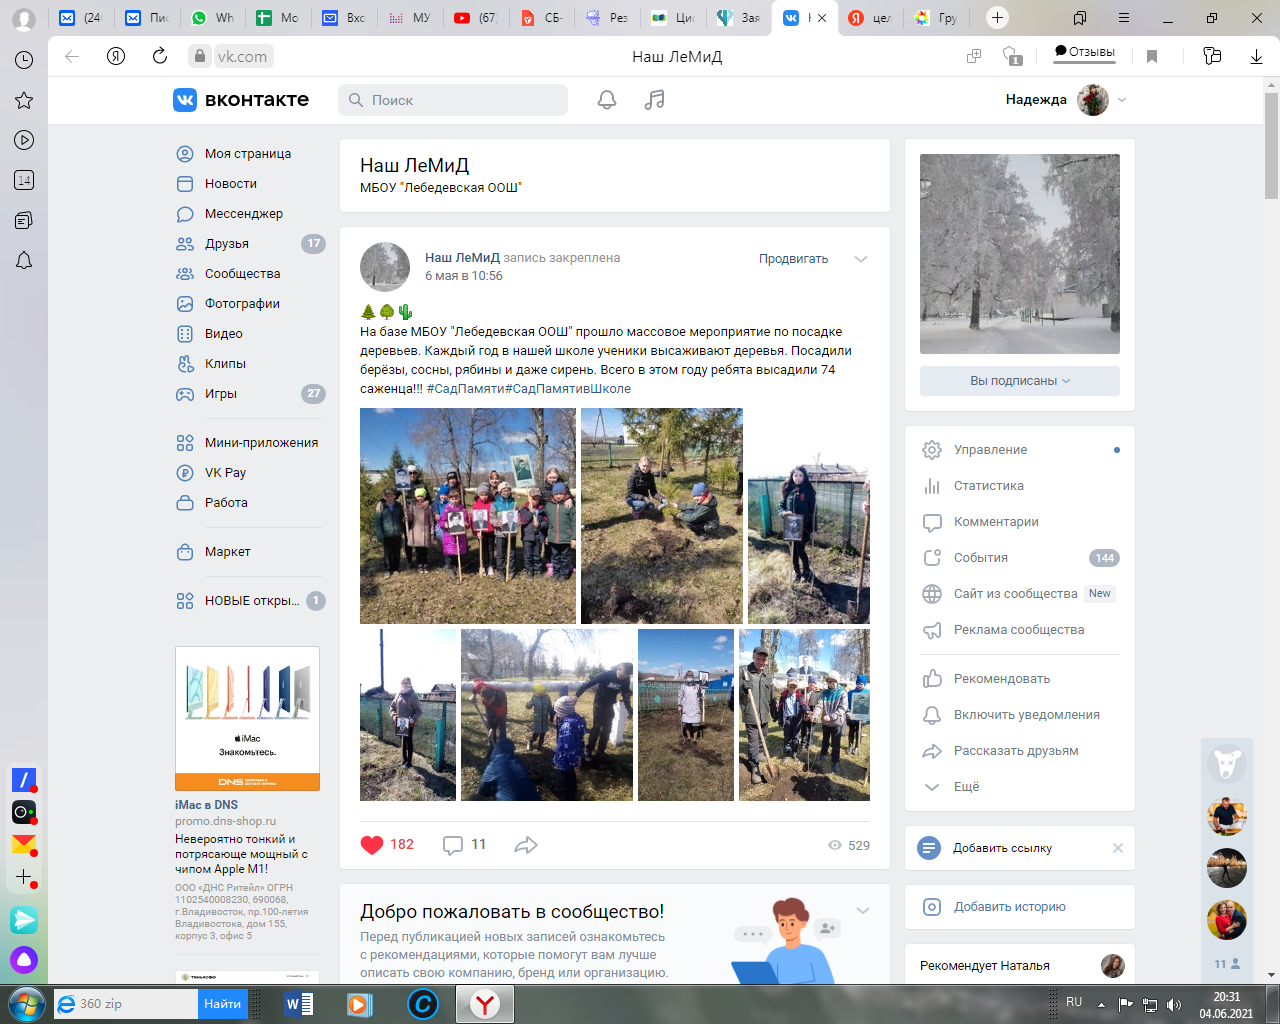Screen dimensions: 1280x1024
Task: Open the pinned post options chevron
Action: 861,259
